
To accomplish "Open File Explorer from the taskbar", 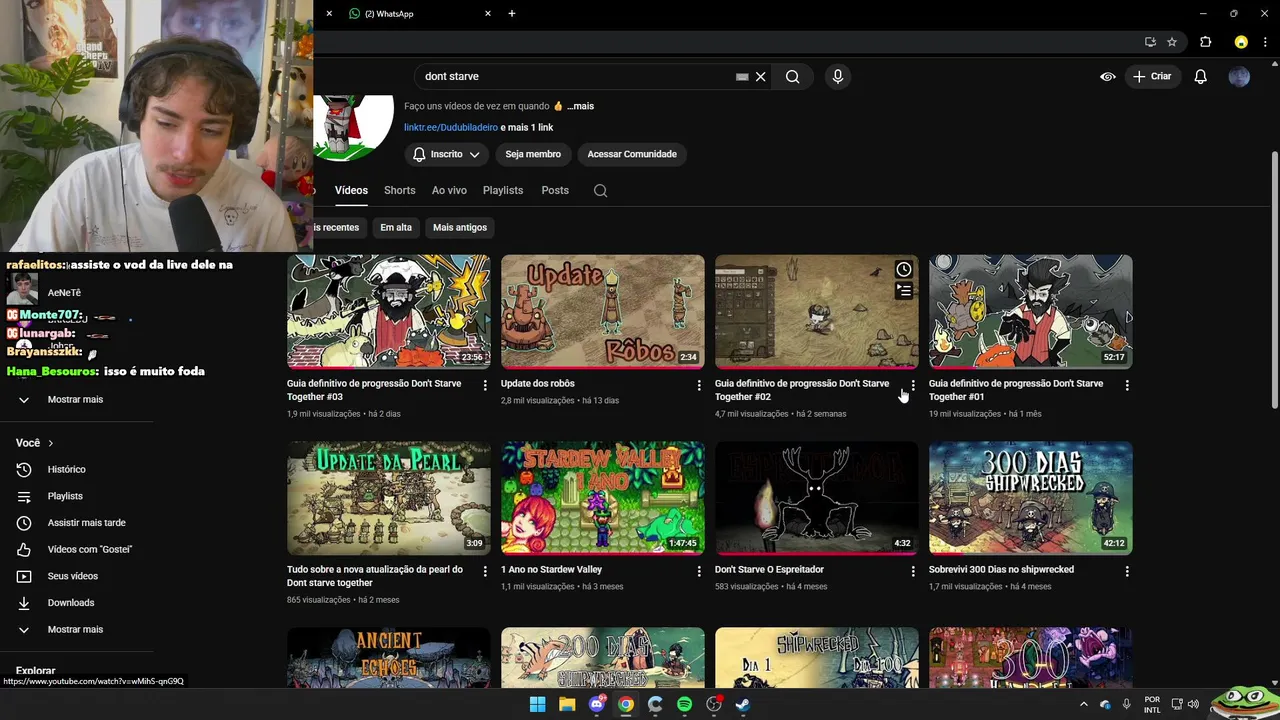I will pyautogui.click(x=567, y=704).
